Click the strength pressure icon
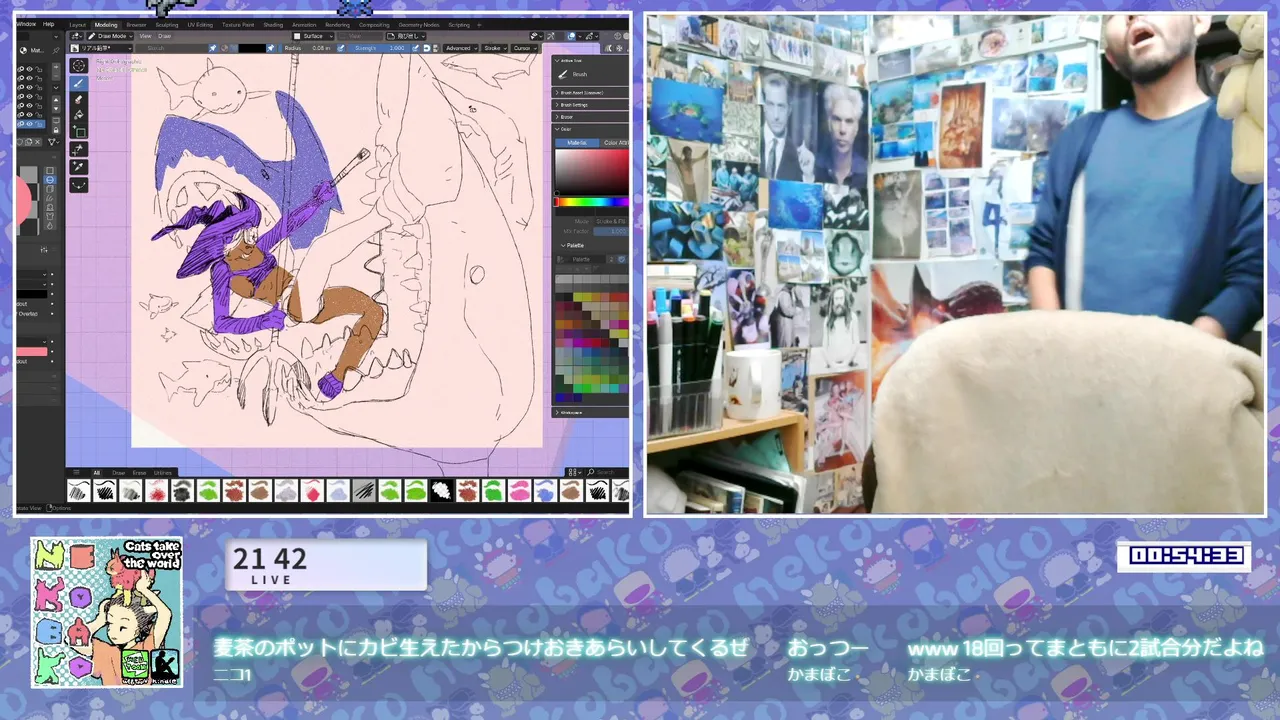Screen dimensions: 1280x720 tap(415, 48)
